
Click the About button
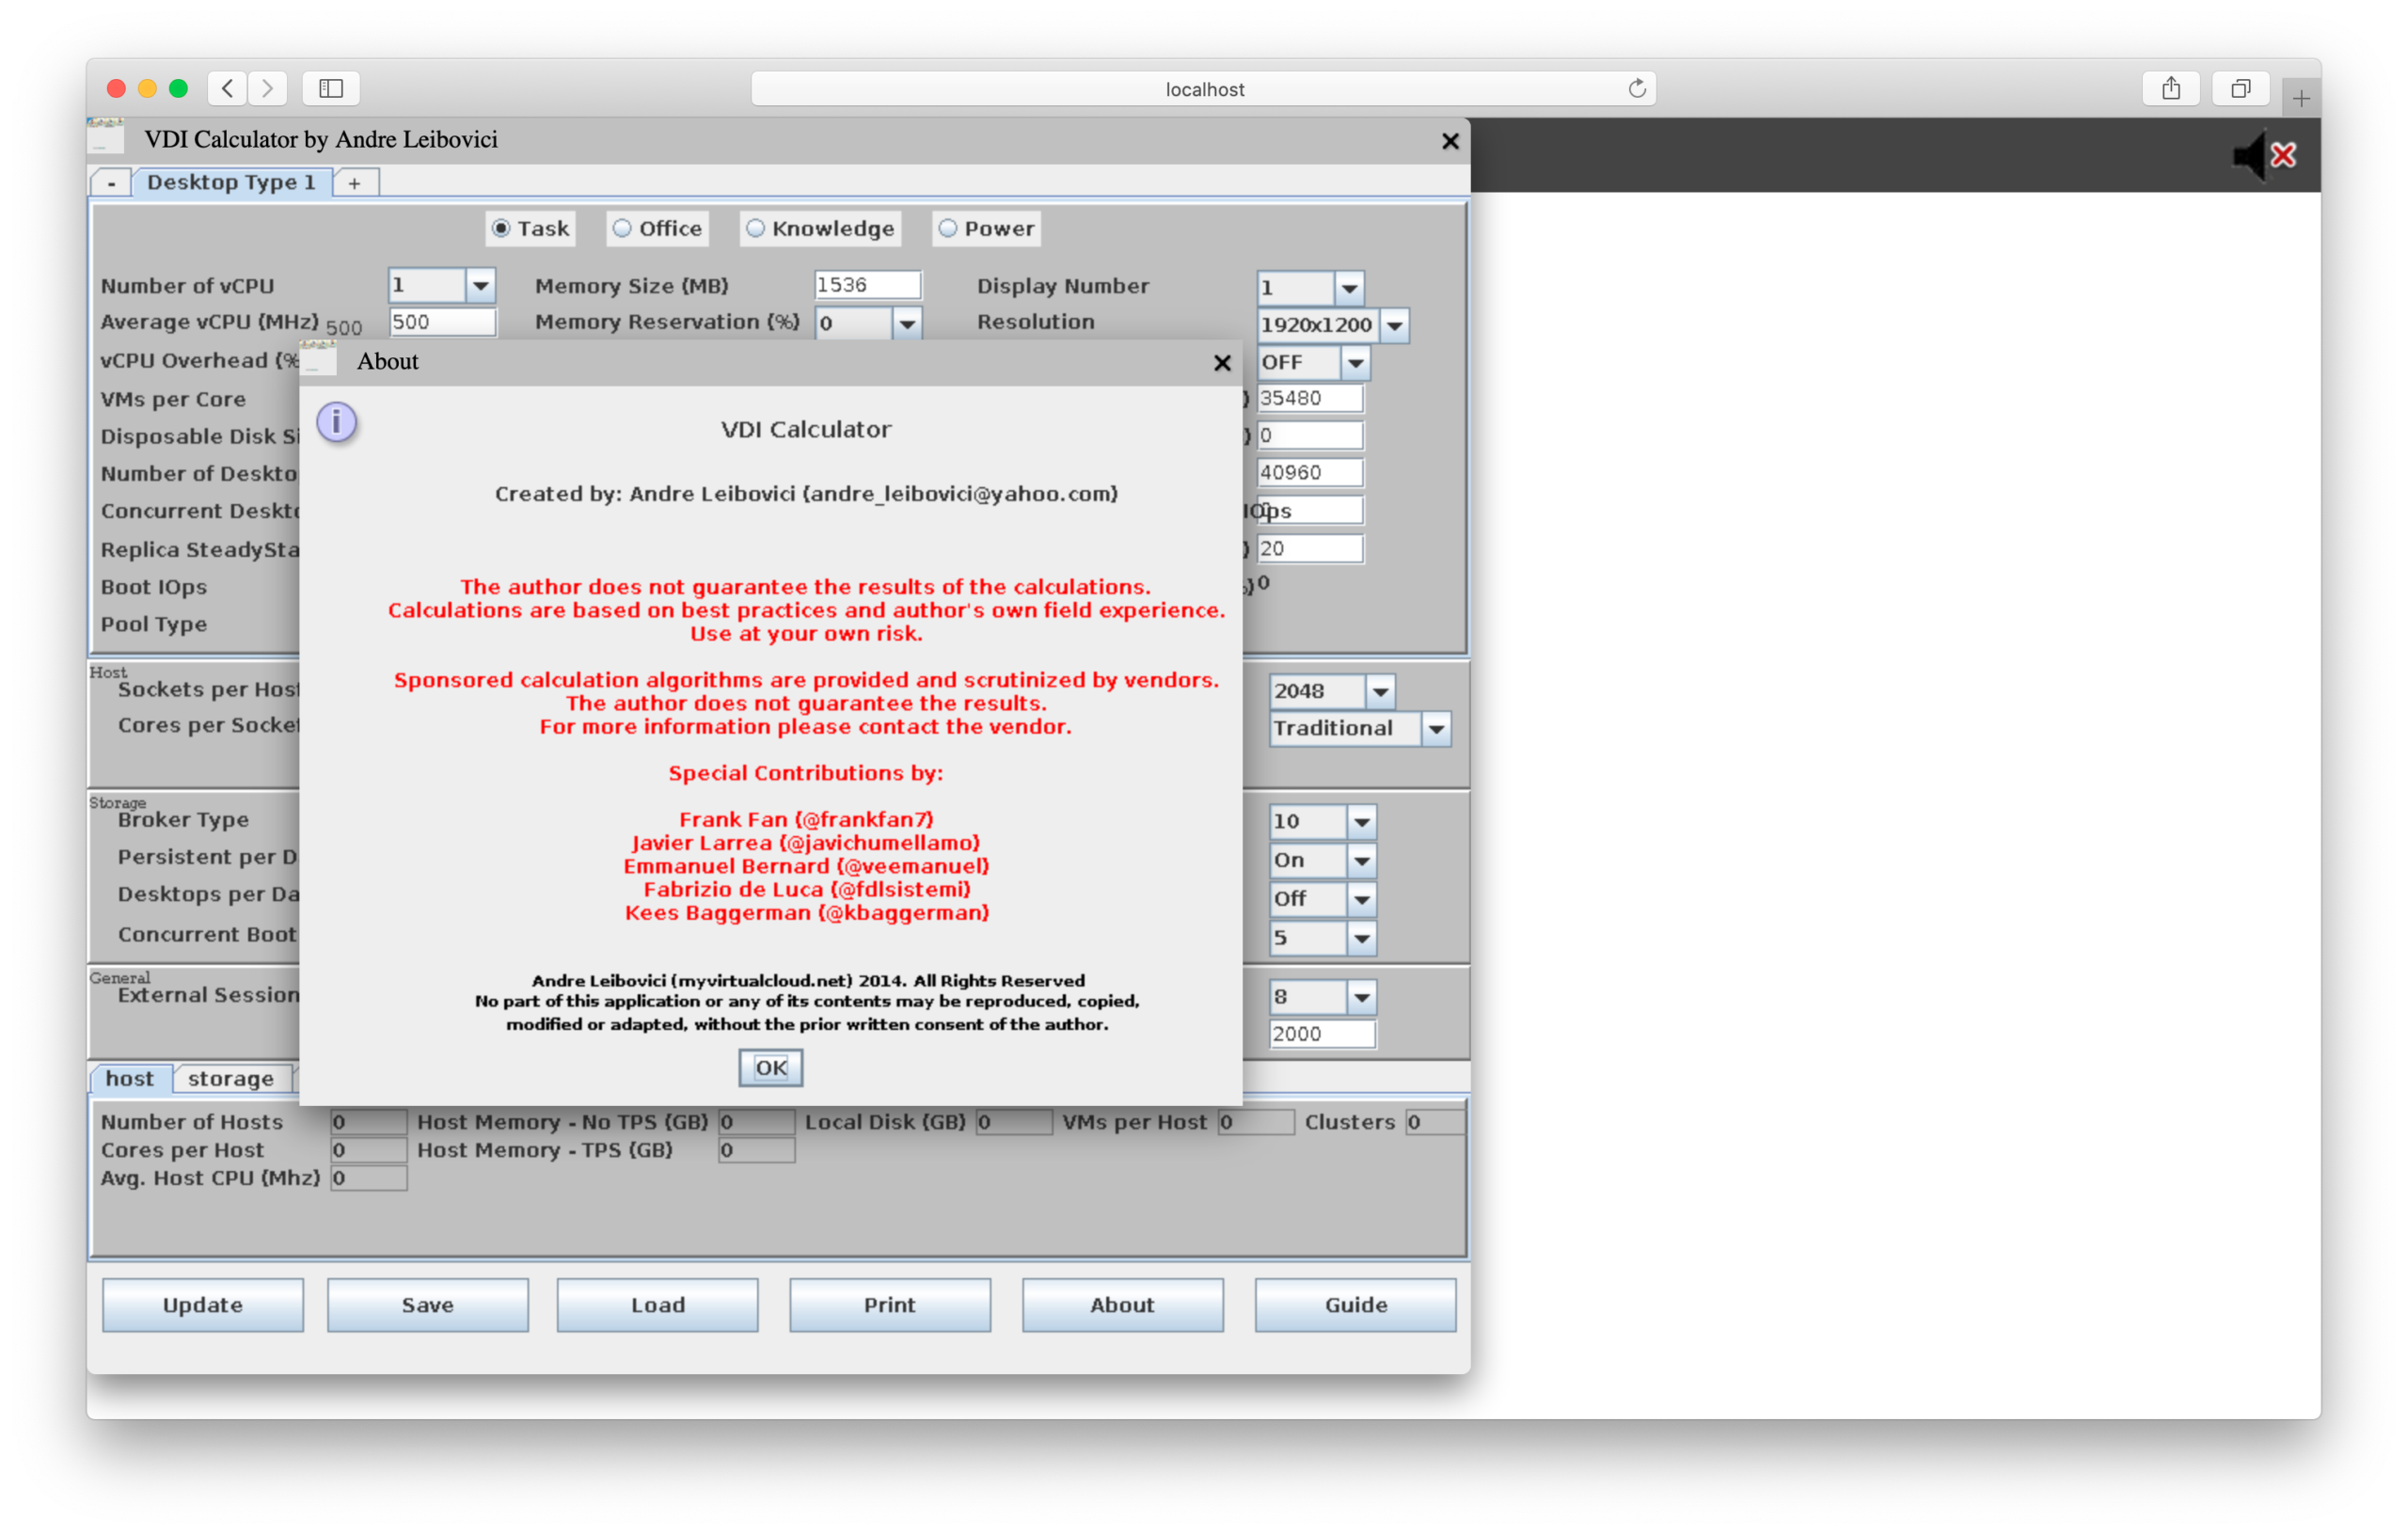point(1123,1305)
